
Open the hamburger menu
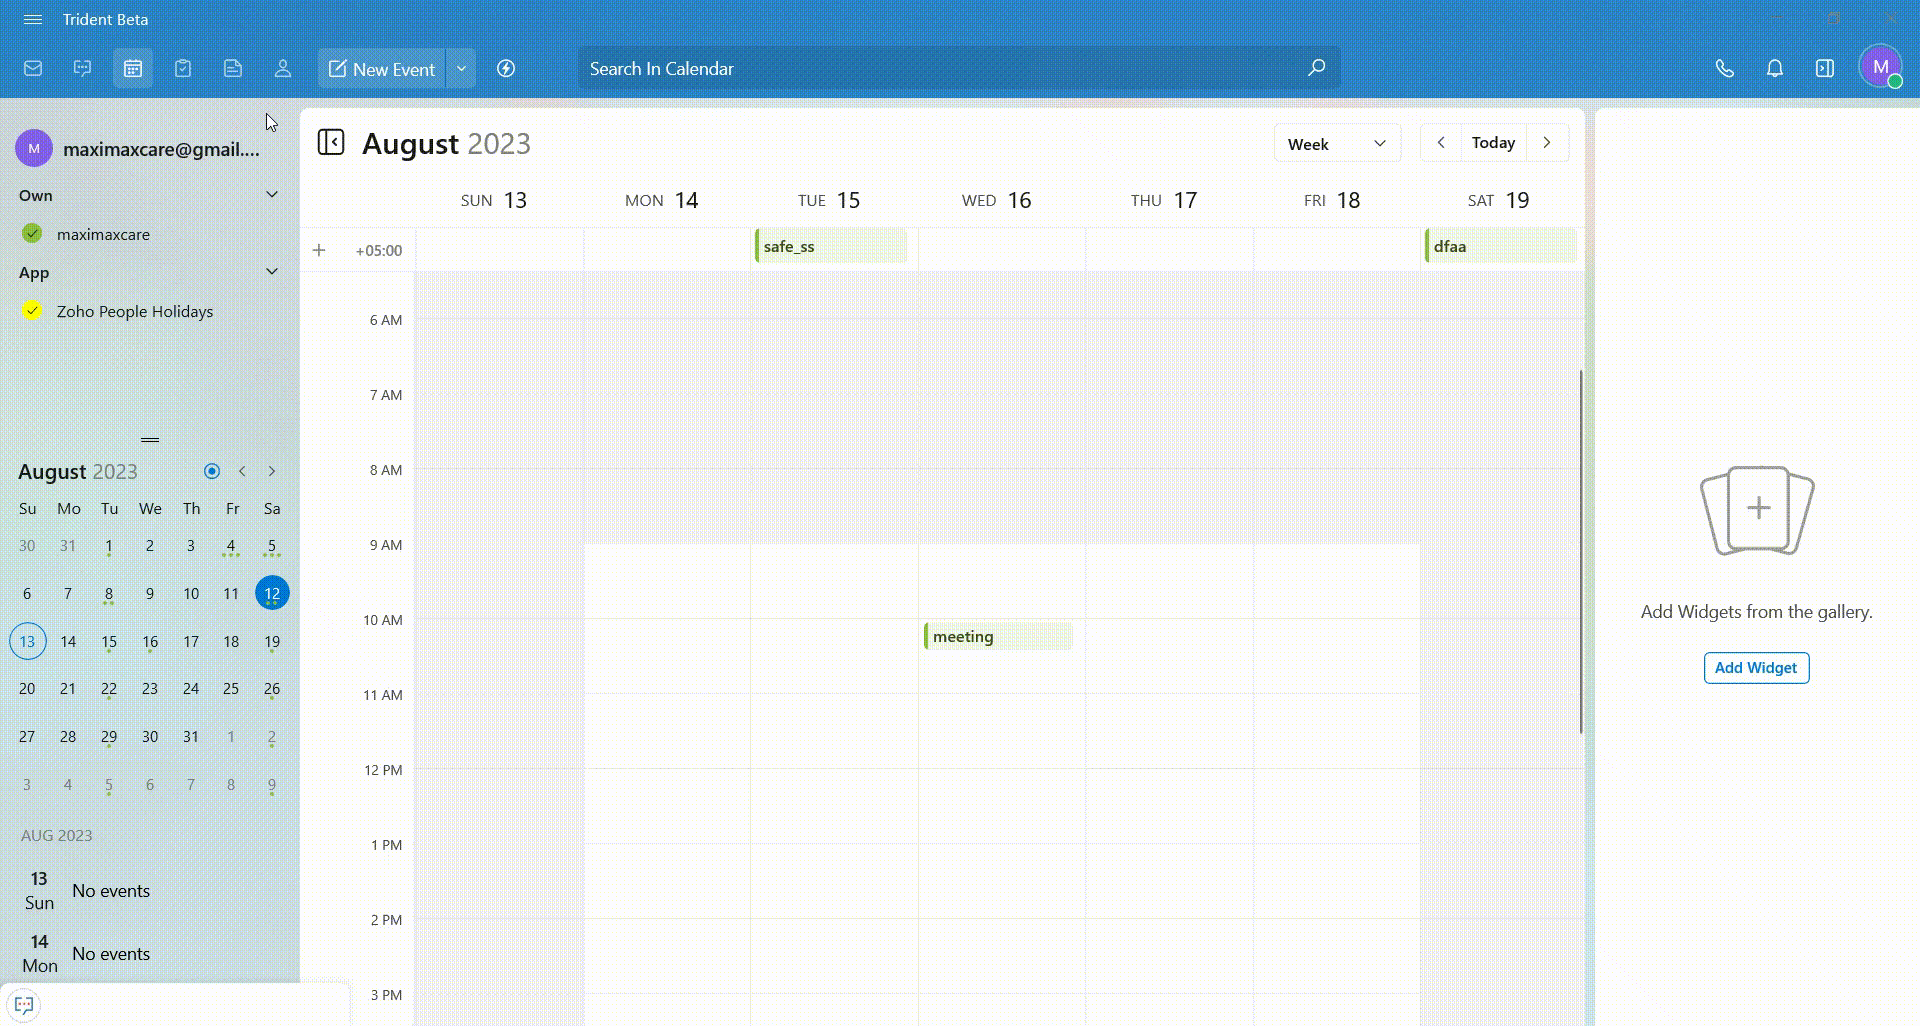point(33,20)
